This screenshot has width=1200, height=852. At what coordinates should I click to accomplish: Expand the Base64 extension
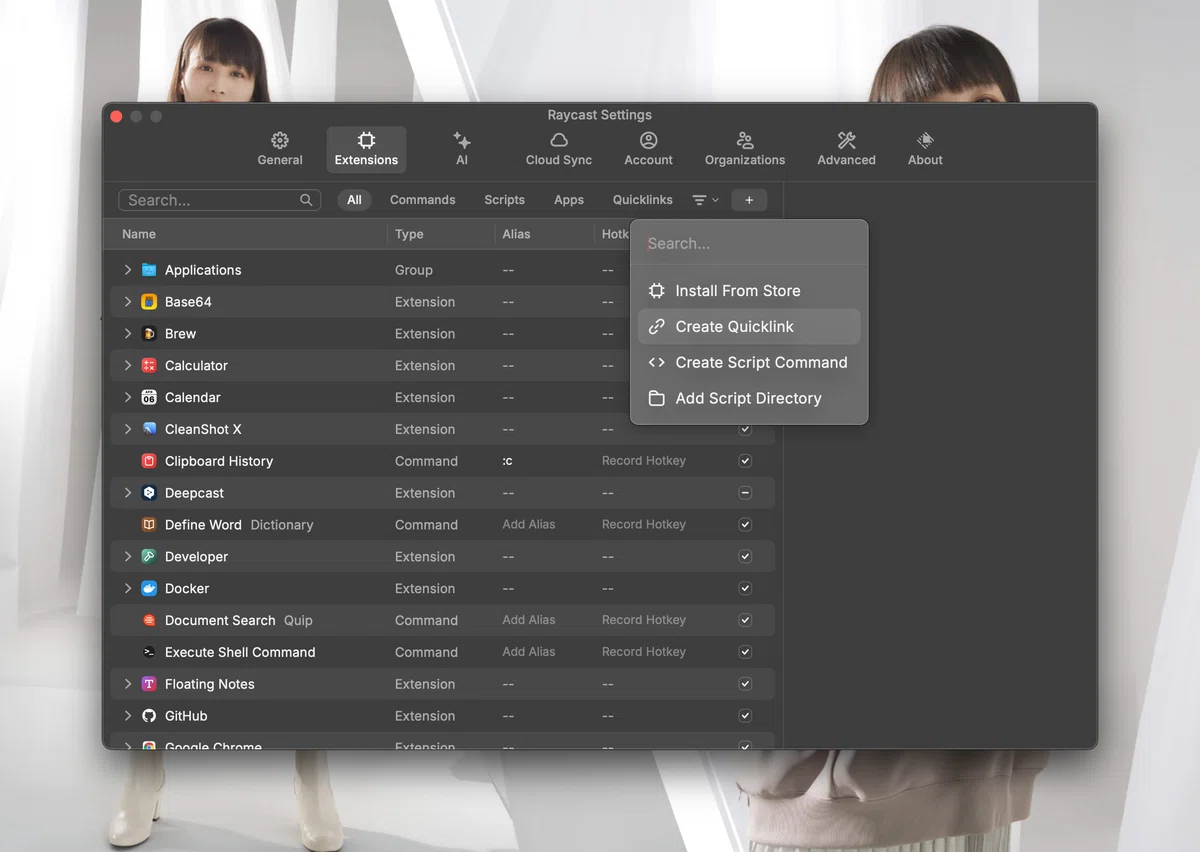click(x=128, y=302)
